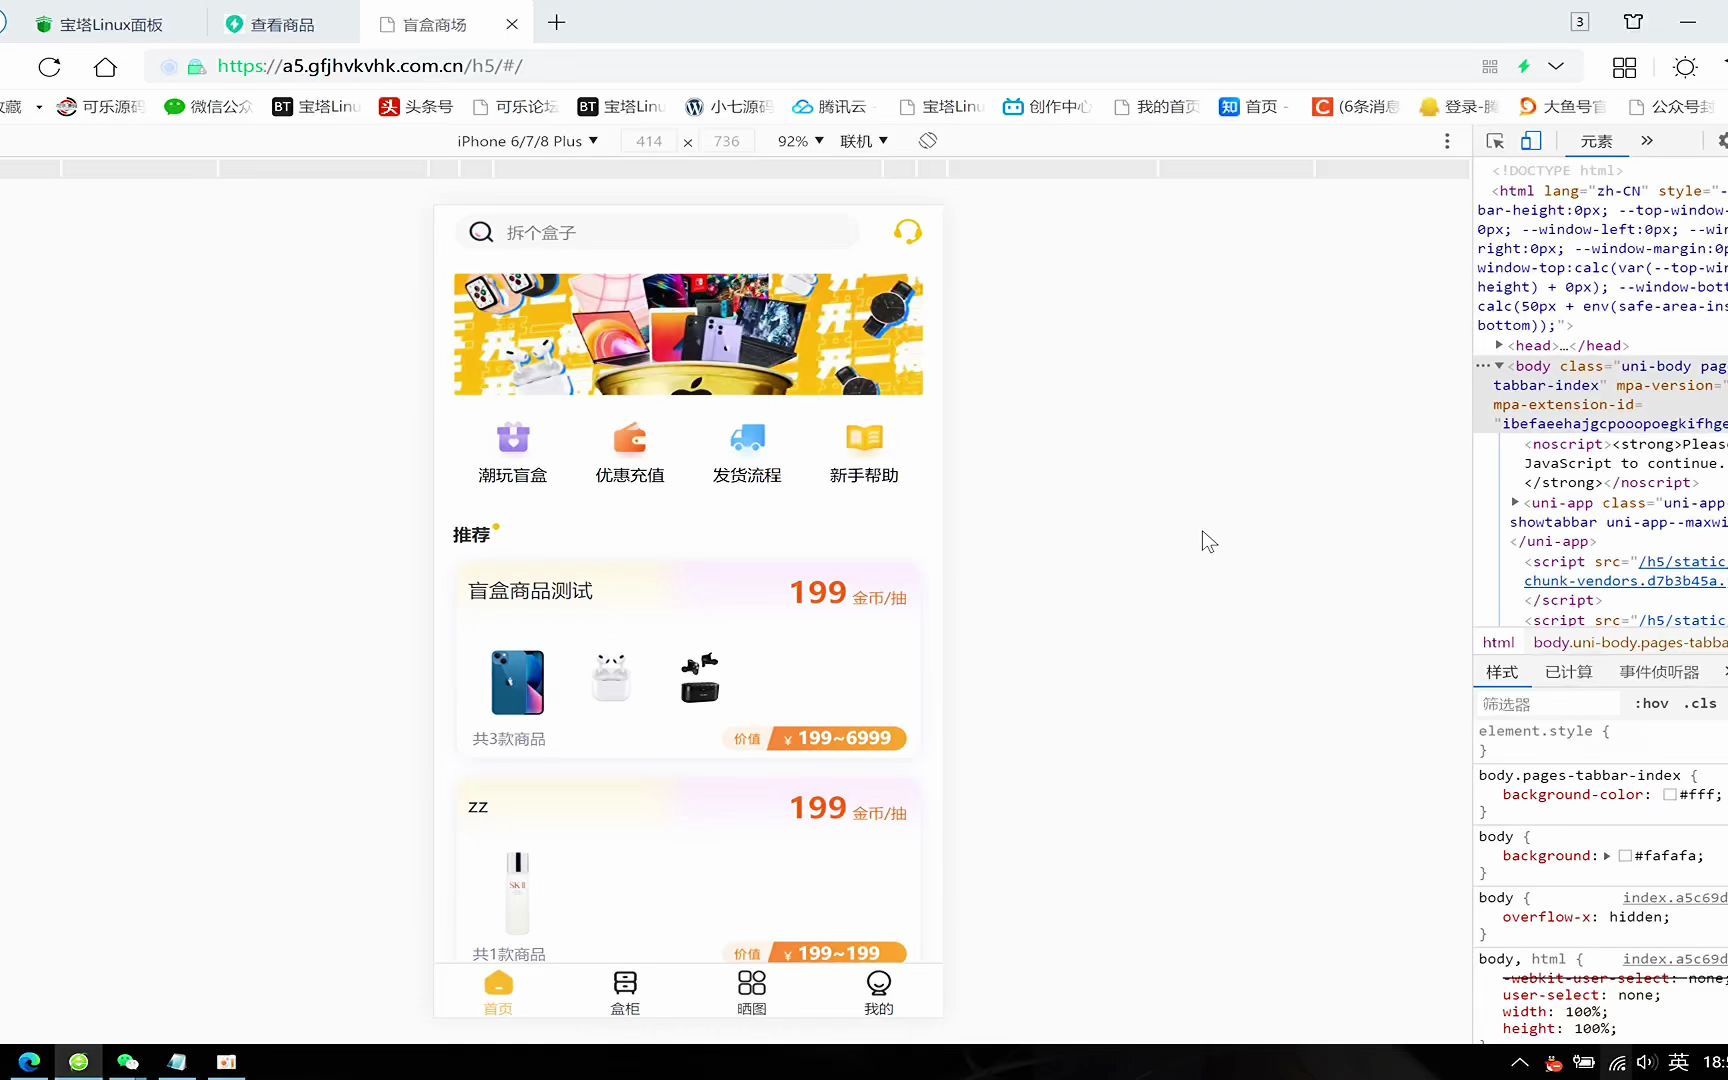The height and width of the screenshot is (1080, 1728).
Task: Open 元素 DevTools panel tab
Action: point(1596,141)
